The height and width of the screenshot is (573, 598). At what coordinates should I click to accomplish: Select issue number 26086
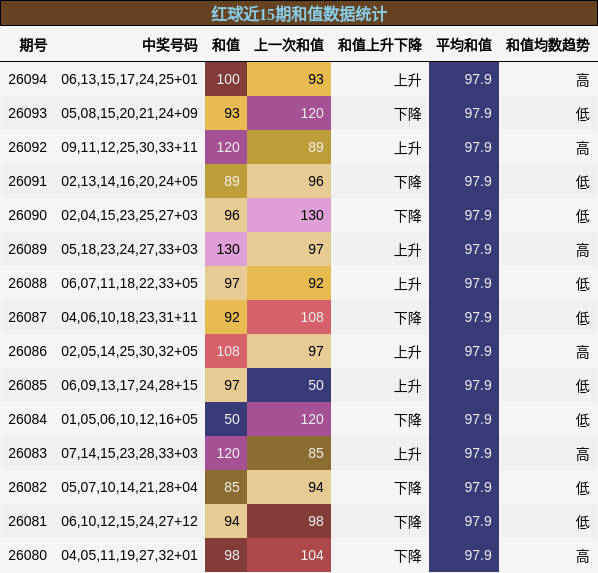click(x=27, y=351)
